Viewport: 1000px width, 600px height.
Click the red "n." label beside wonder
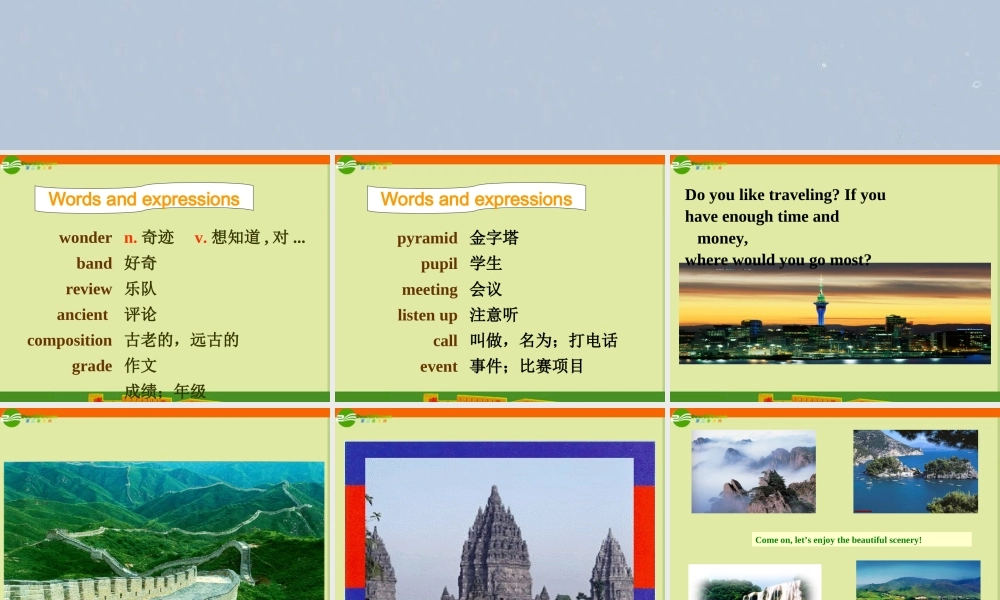[x=130, y=238]
